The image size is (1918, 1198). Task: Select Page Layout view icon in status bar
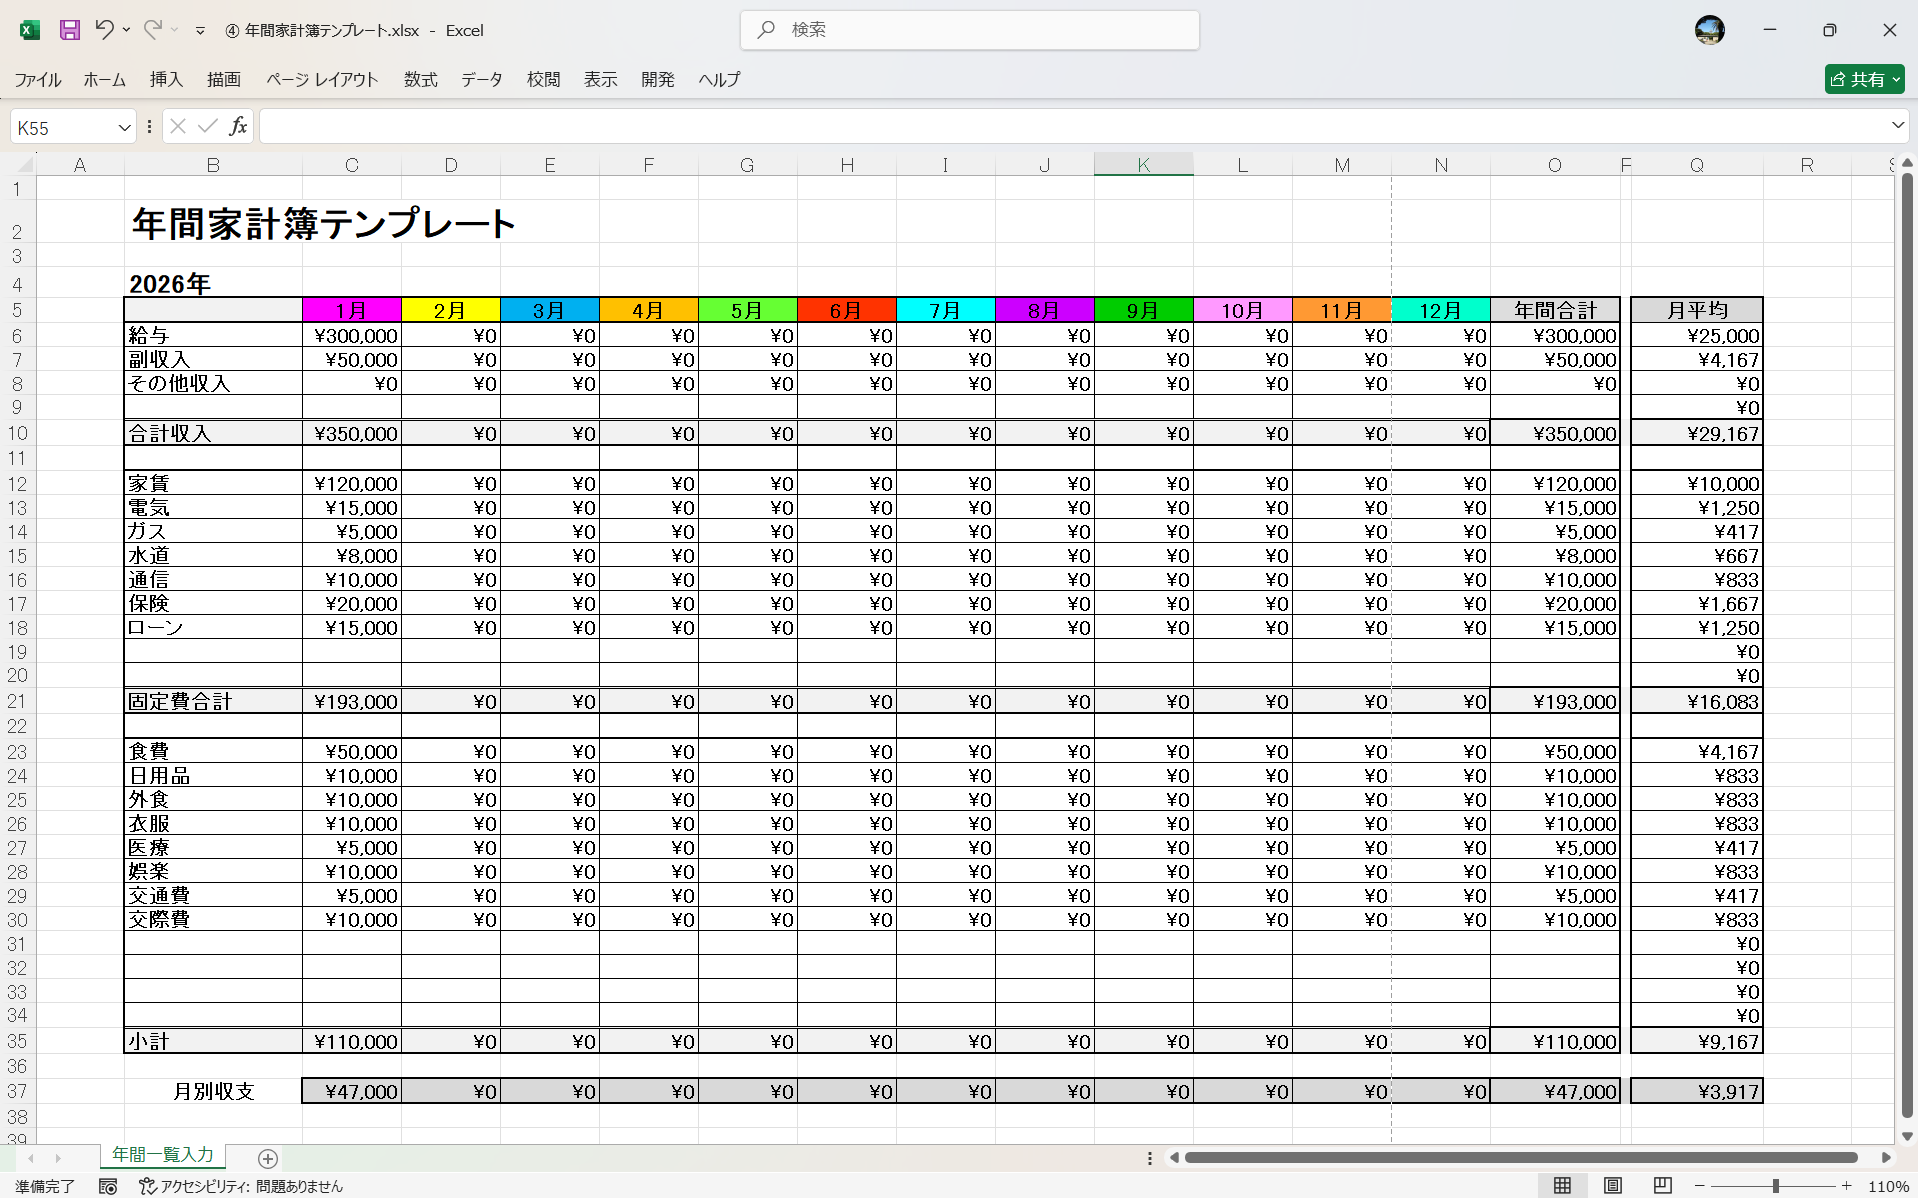[1612, 1187]
